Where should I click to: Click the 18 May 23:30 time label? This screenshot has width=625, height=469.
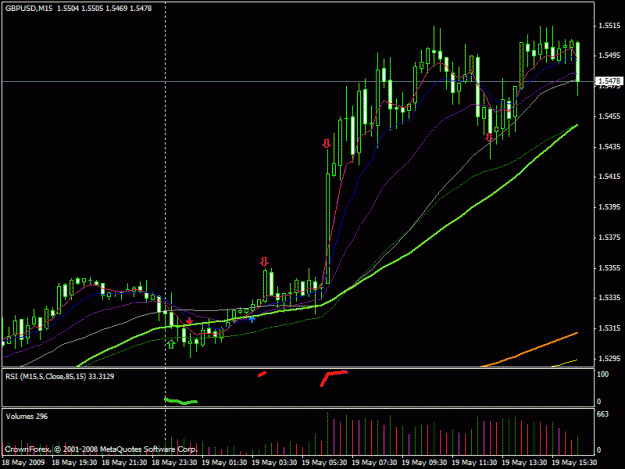175,463
